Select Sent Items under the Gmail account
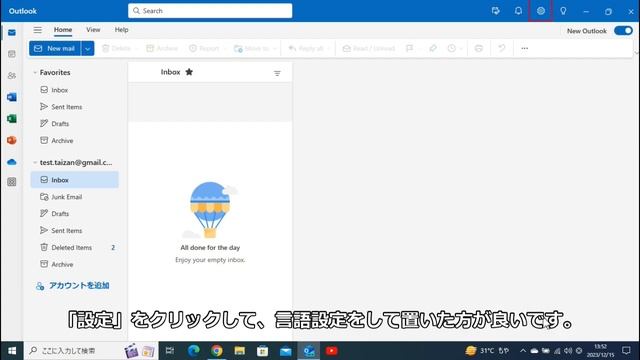640x360 pixels. [x=75, y=231]
